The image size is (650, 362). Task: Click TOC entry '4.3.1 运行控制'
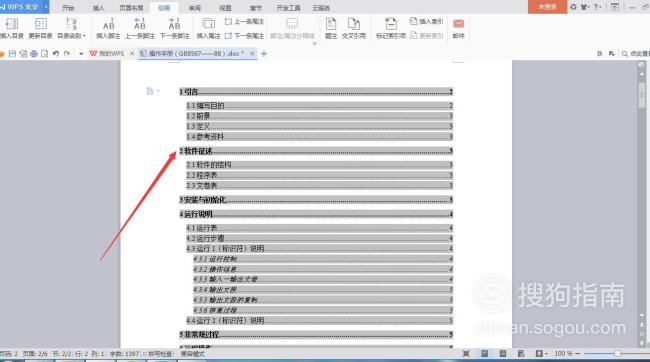323,259
